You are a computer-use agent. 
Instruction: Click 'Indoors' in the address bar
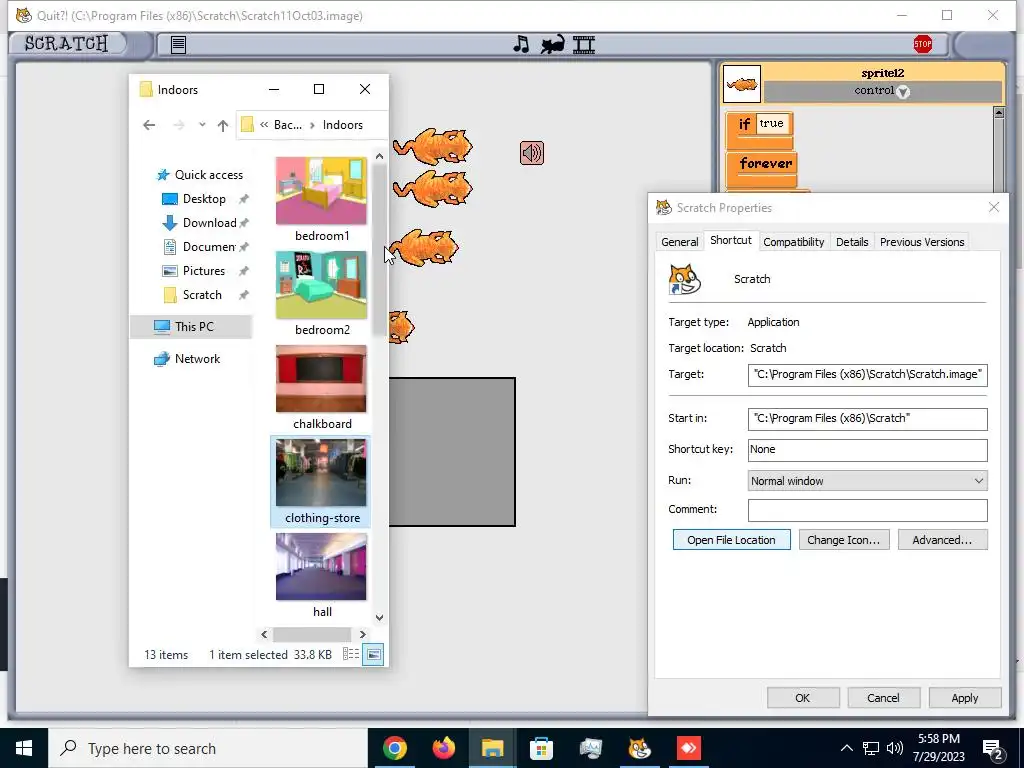342,125
